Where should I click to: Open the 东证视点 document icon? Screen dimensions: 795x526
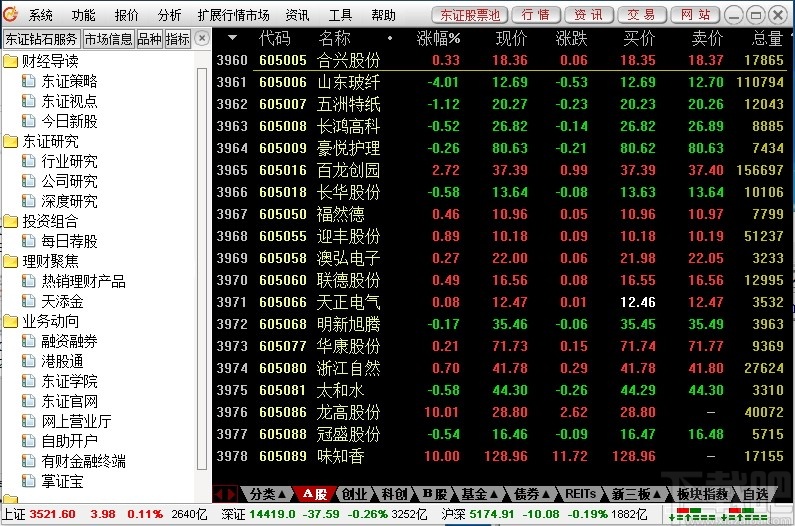click(29, 101)
